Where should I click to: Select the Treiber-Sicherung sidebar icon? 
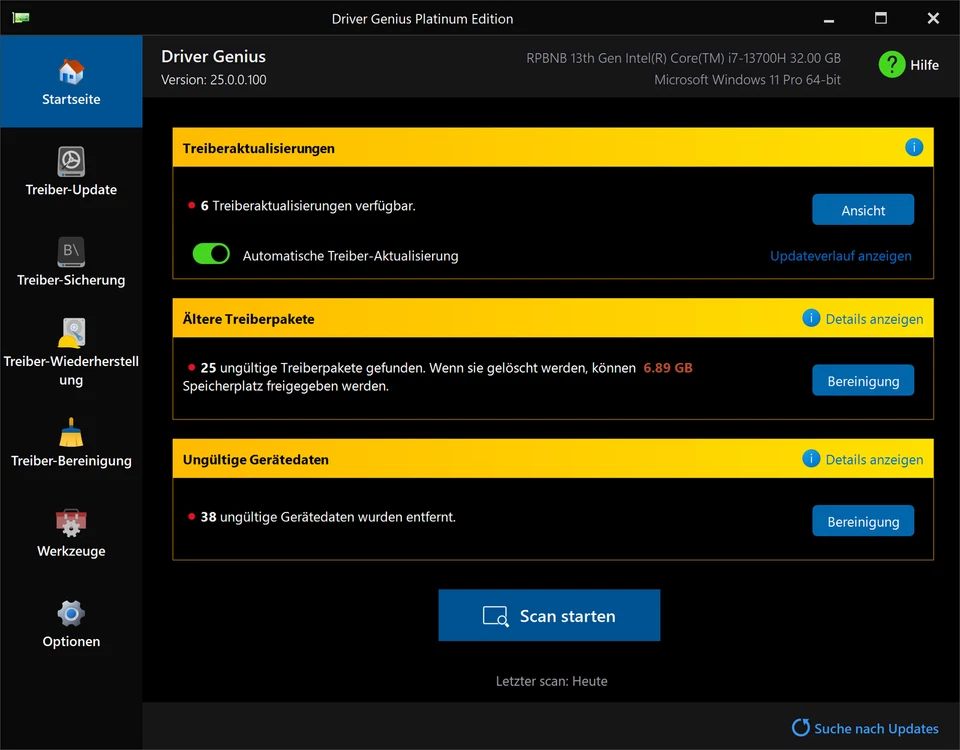pos(70,260)
